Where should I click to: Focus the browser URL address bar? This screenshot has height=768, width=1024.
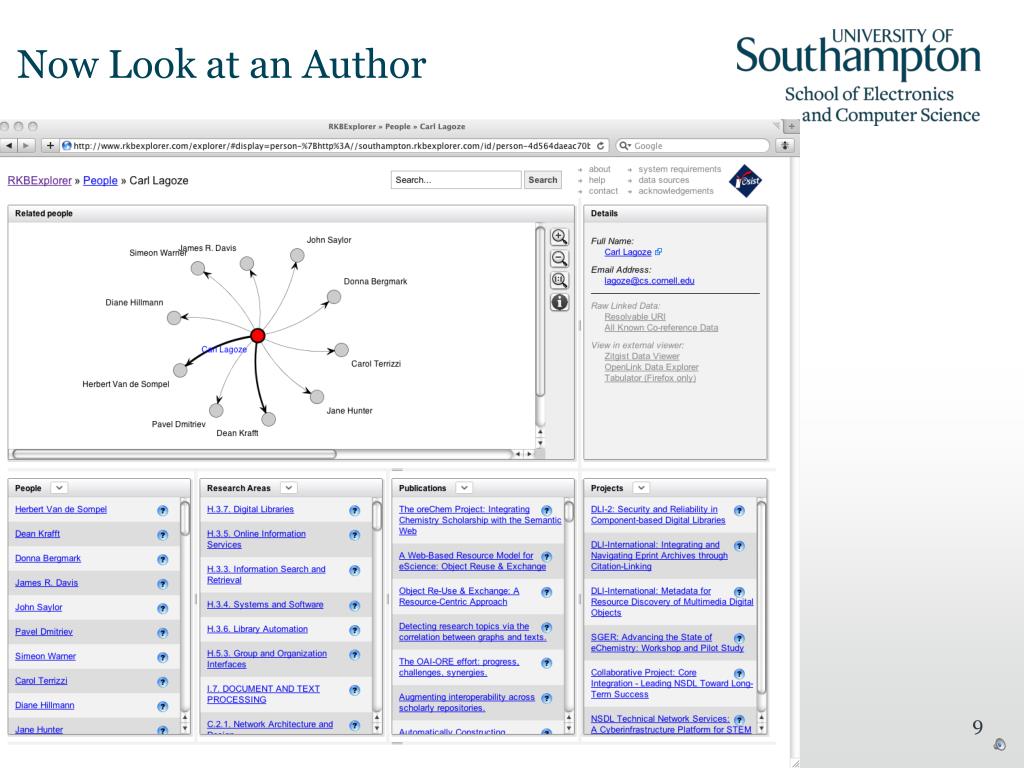(332, 146)
